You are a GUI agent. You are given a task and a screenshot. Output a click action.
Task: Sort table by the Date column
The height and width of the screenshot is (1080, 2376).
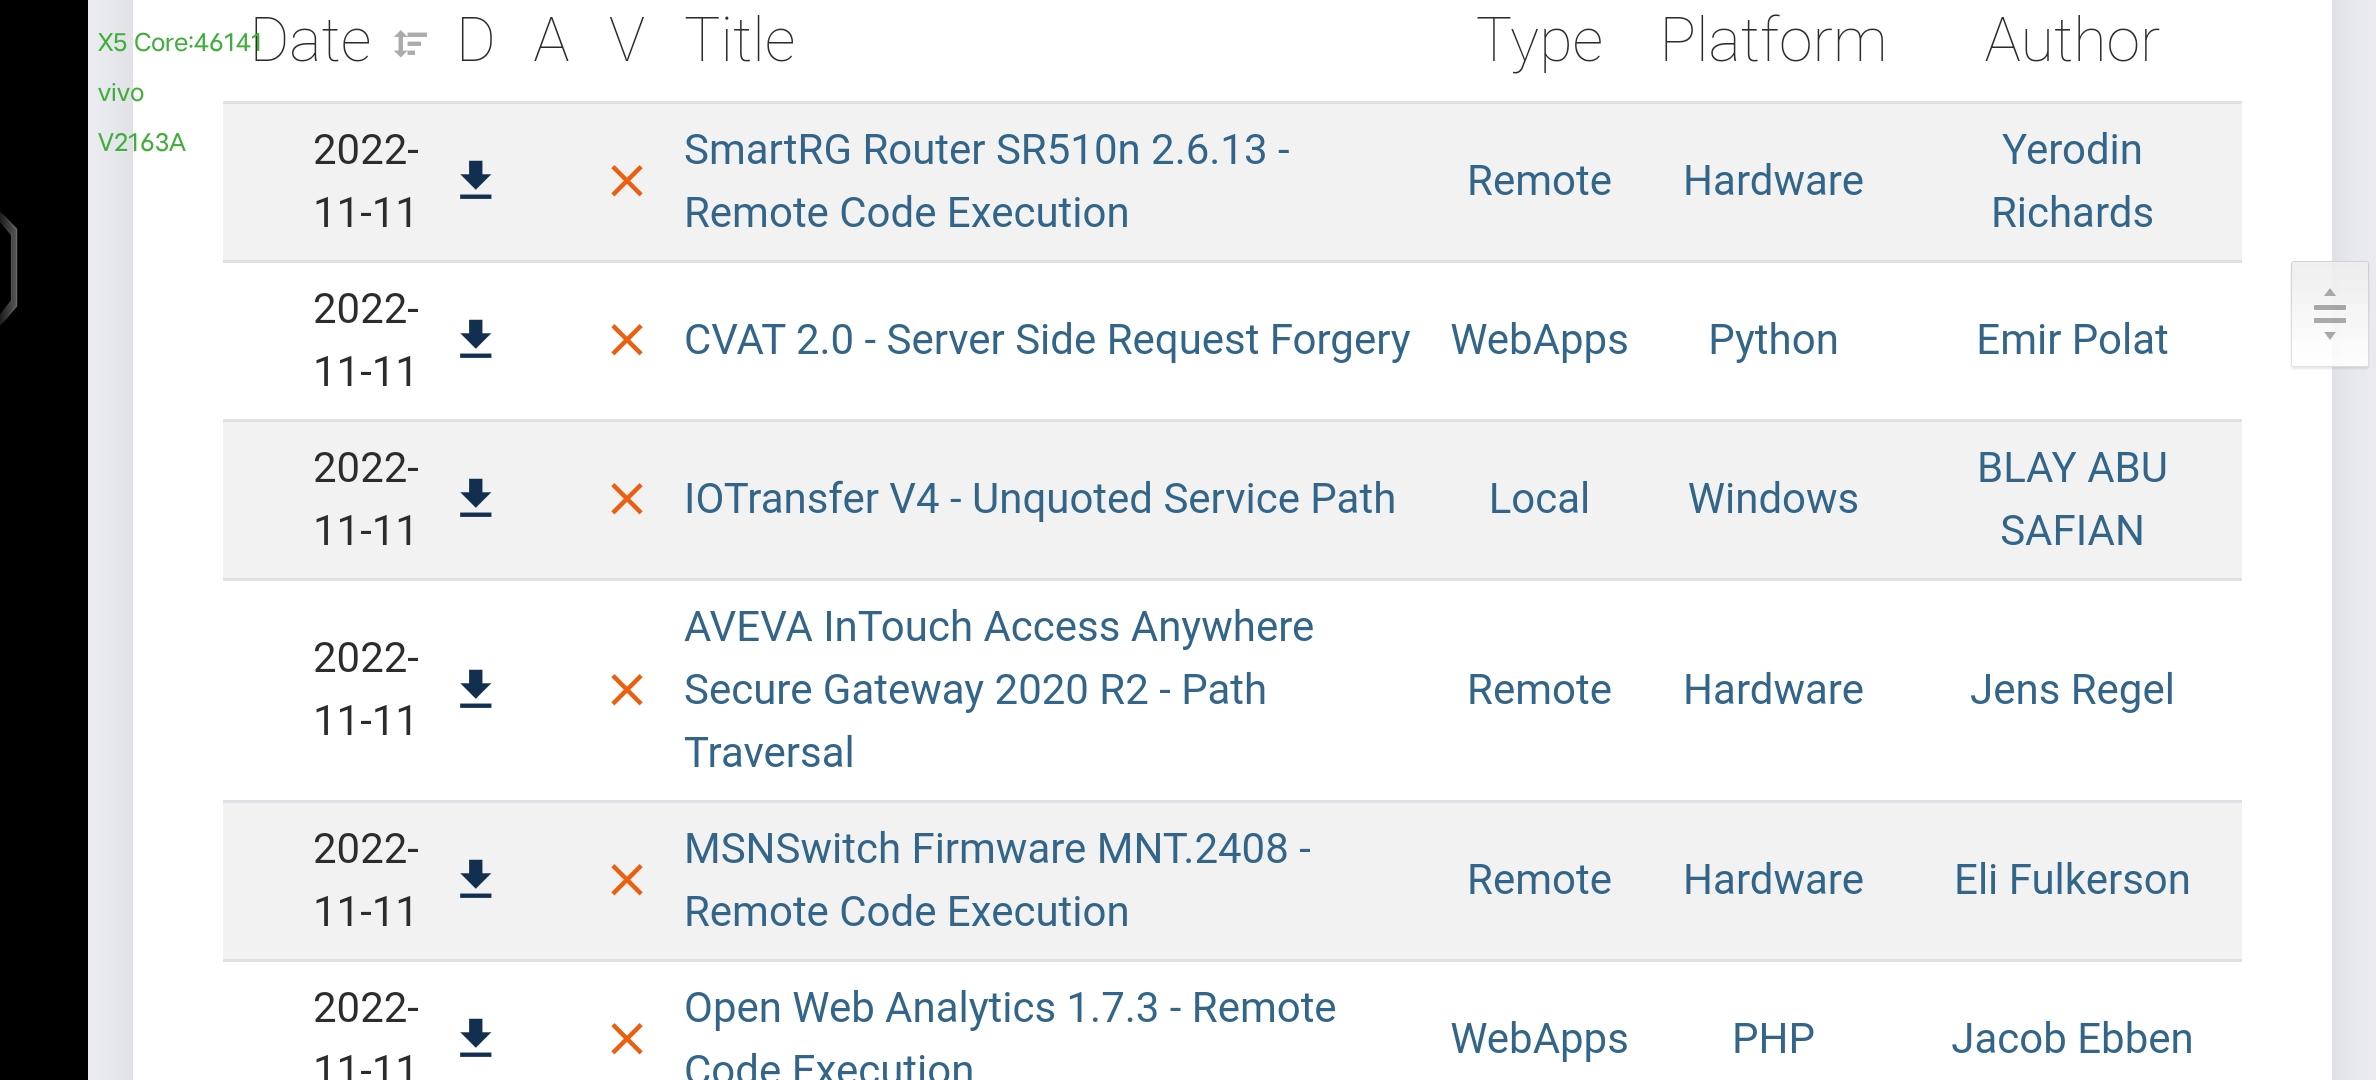tap(311, 42)
